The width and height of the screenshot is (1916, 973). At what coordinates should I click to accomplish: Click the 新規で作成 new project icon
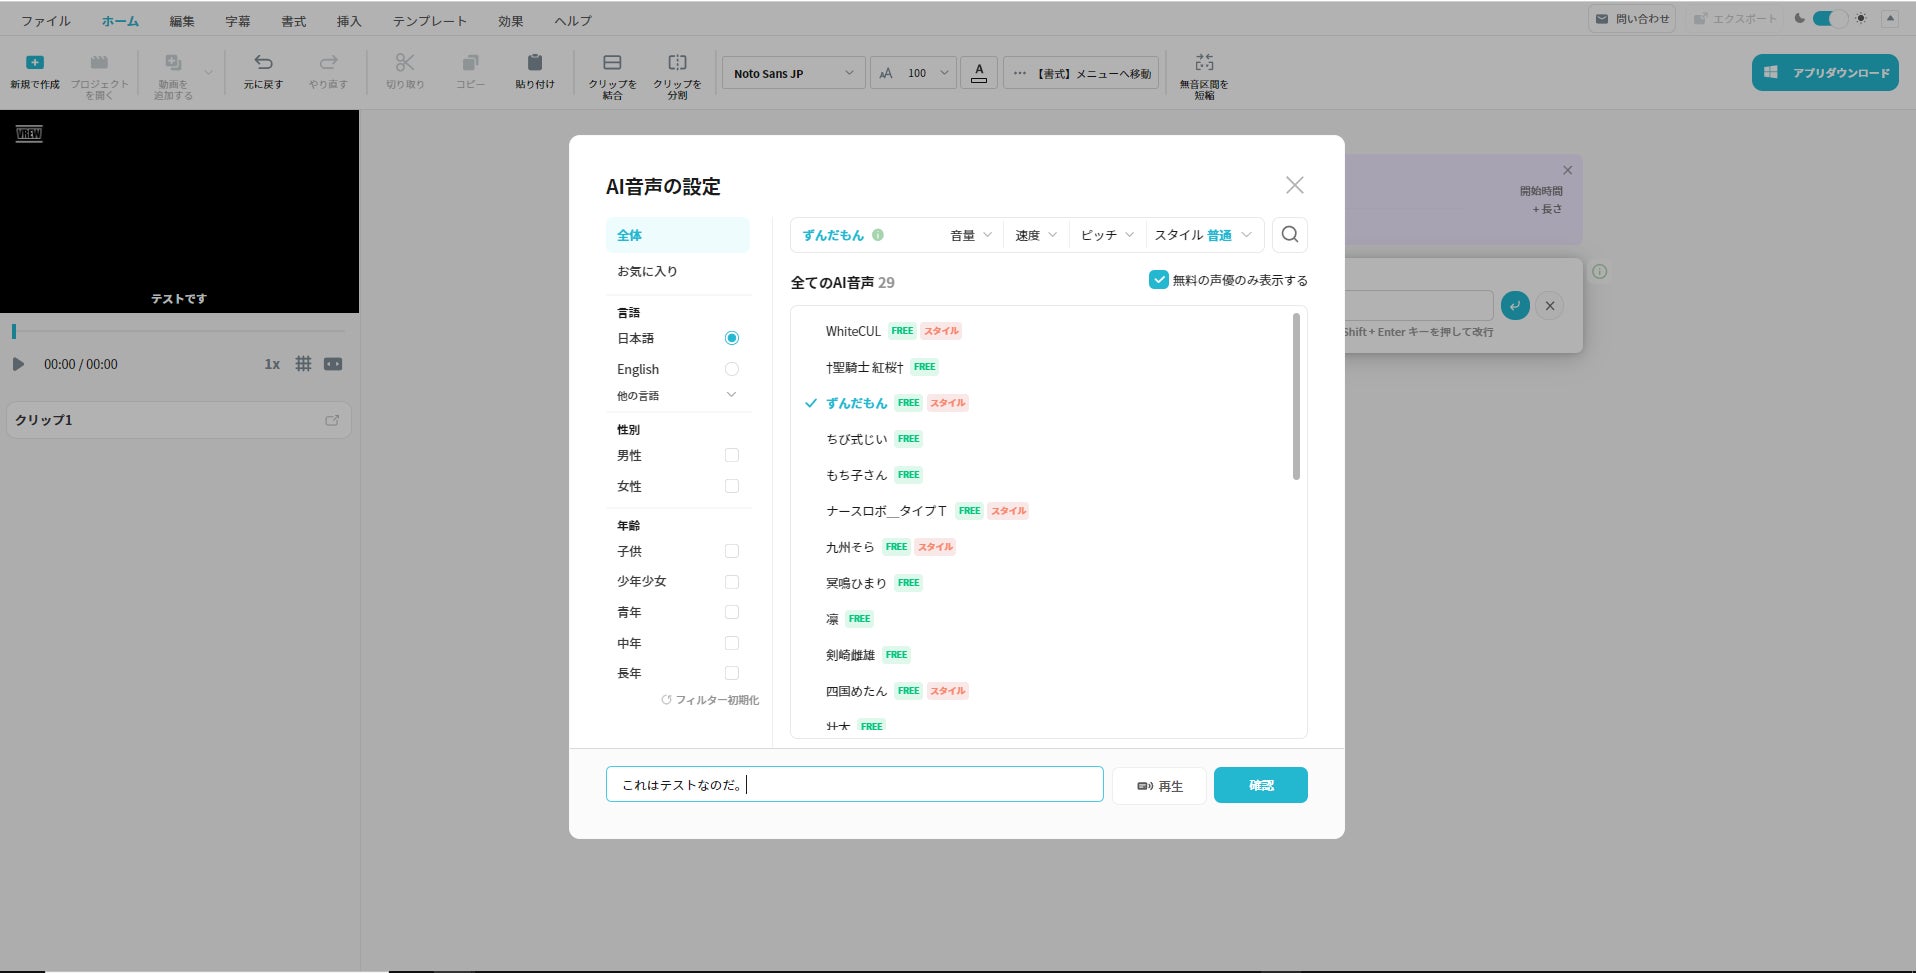pyautogui.click(x=35, y=63)
